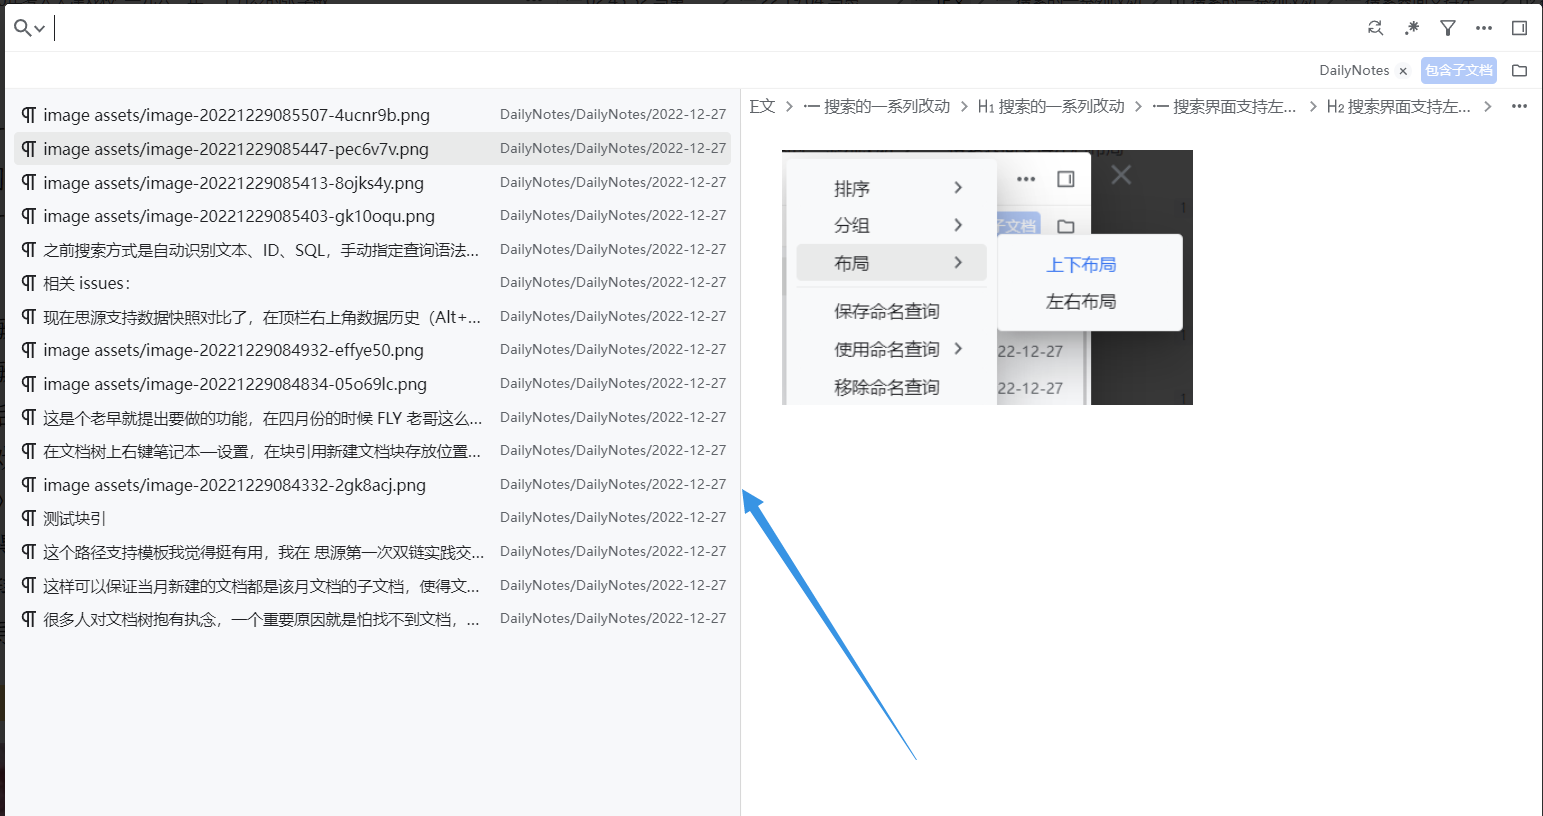Open the search syntax method icon

click(1412, 28)
